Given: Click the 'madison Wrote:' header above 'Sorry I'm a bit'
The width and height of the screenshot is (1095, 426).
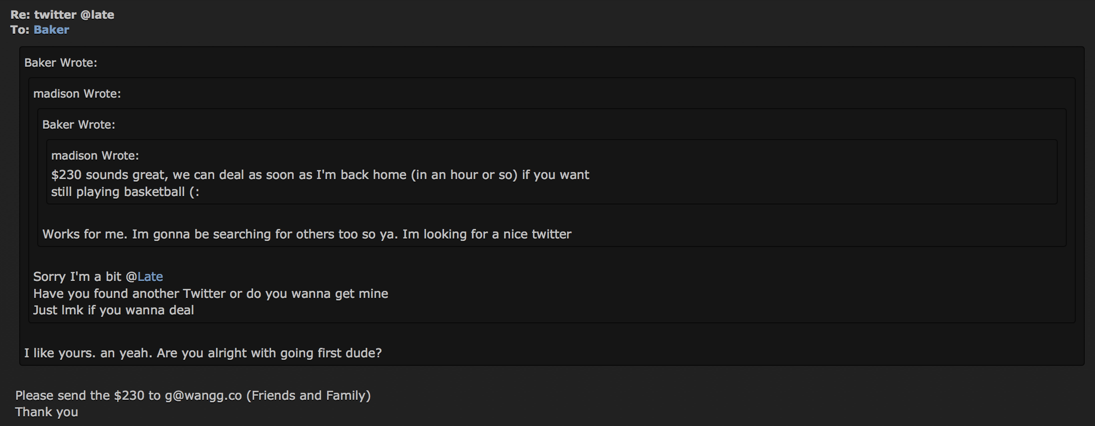Looking at the screenshot, I should click(77, 94).
